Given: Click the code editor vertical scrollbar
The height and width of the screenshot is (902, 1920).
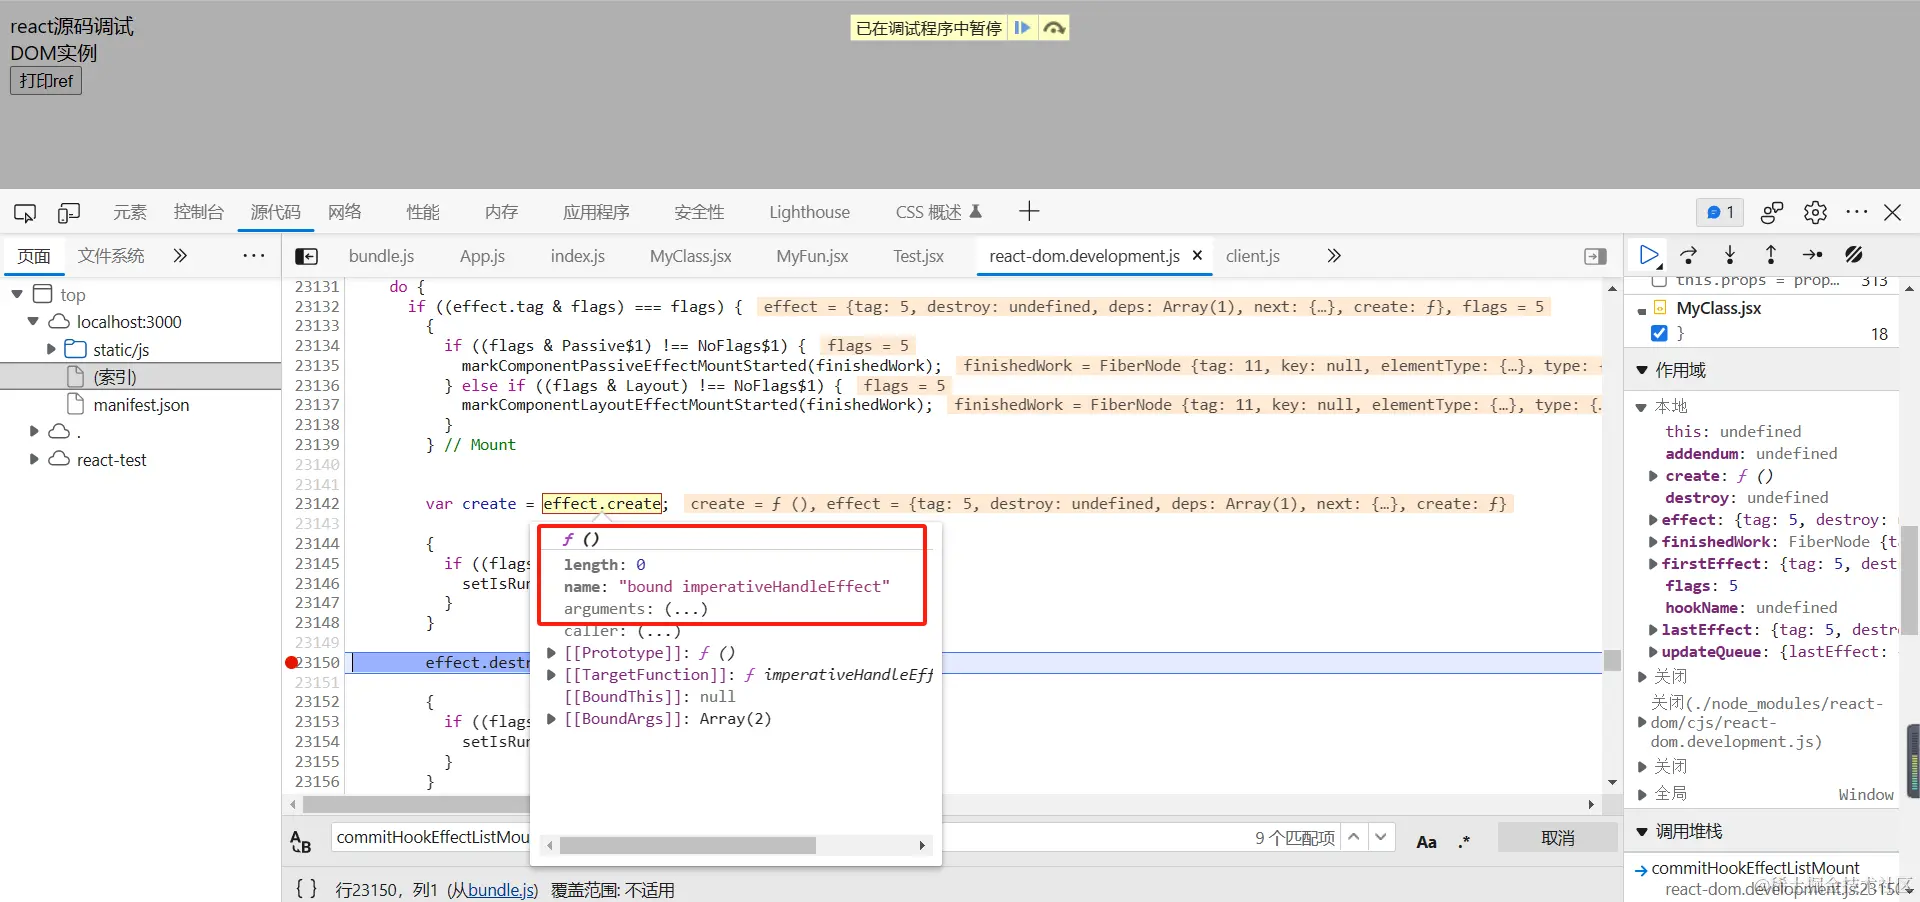Looking at the screenshot, I should 1612,660.
